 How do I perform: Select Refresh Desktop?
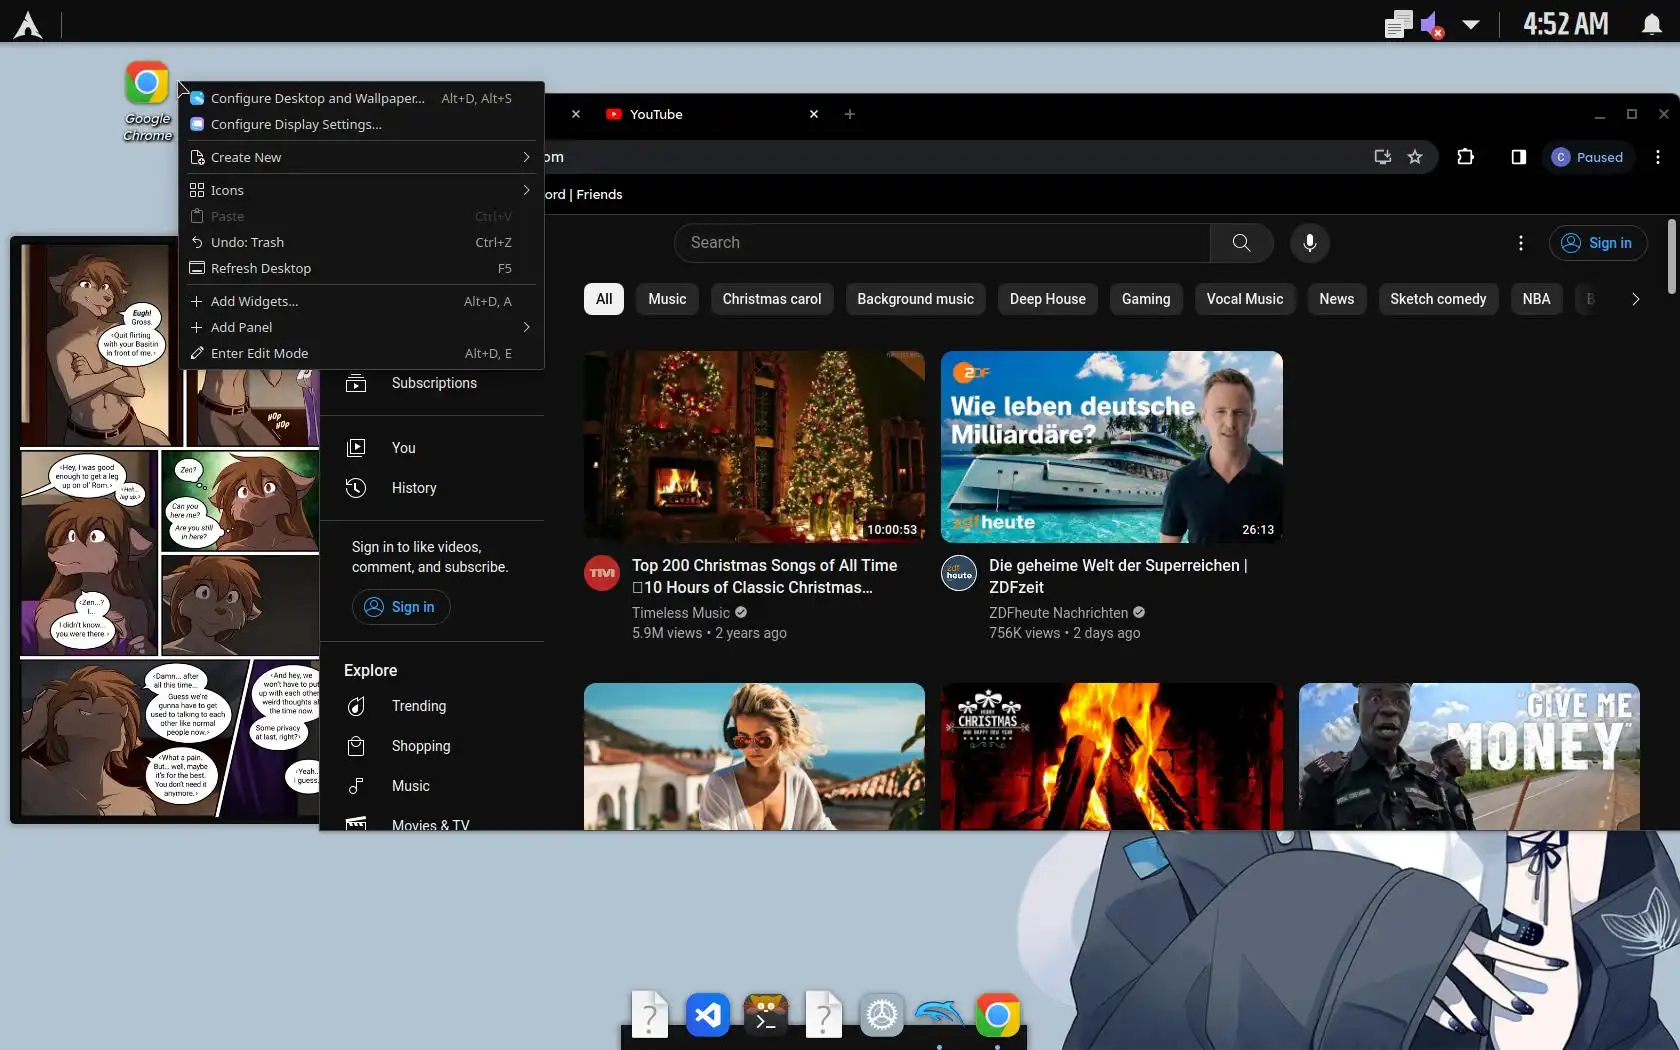361,268
